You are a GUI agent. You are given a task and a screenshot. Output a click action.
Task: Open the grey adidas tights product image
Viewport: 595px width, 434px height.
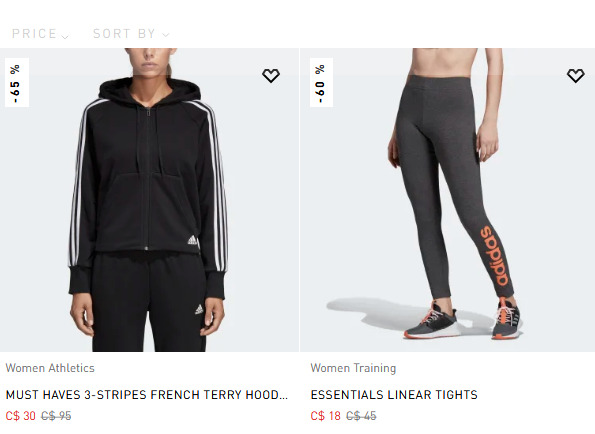coord(448,200)
